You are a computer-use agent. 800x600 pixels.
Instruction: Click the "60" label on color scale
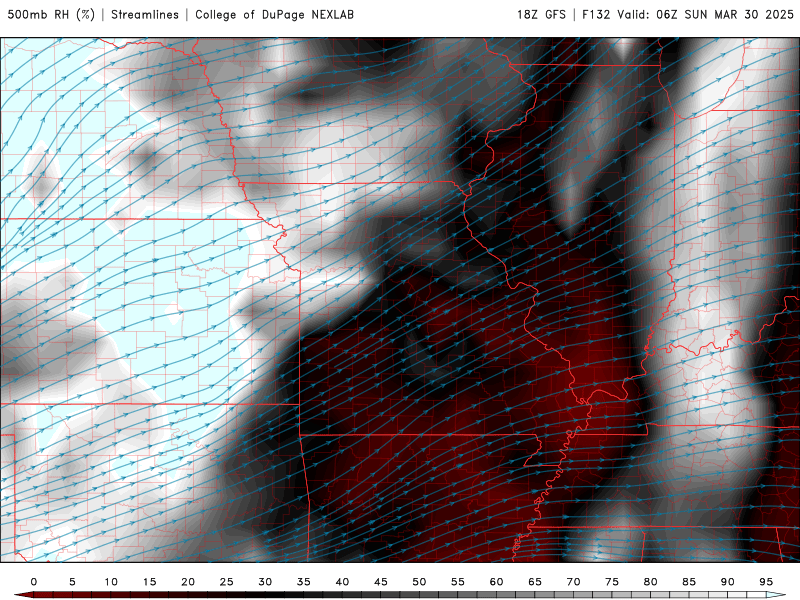click(496, 582)
